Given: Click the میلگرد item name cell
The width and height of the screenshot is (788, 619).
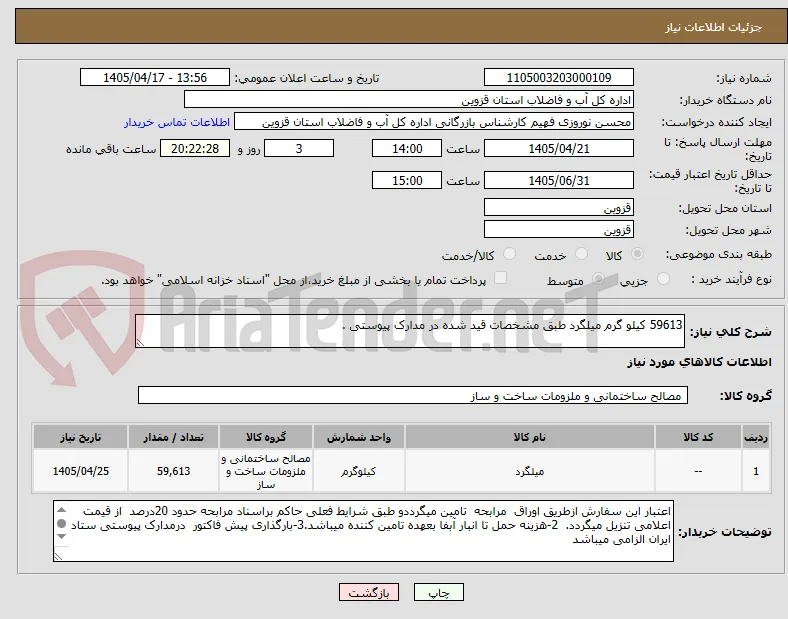Looking at the screenshot, I should [x=530, y=471].
